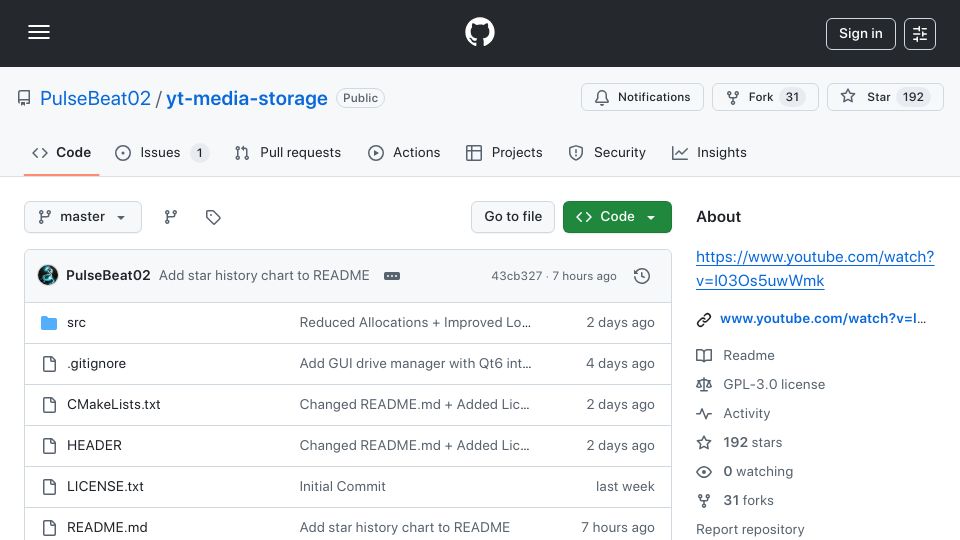The height and width of the screenshot is (540, 960).
Task: Open LICENSE.txt file
Action: tap(105, 487)
